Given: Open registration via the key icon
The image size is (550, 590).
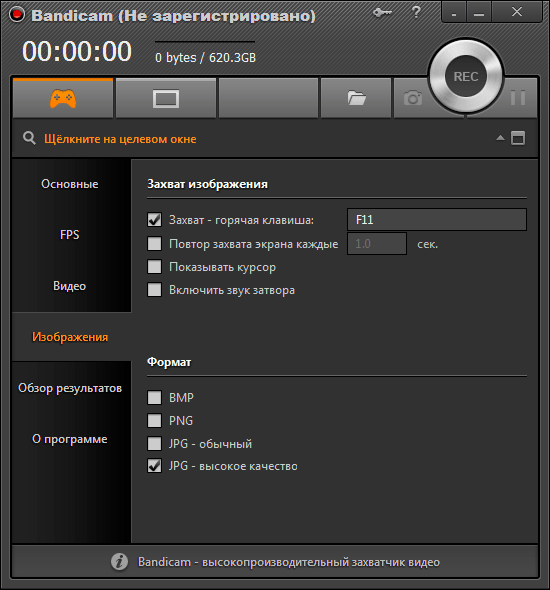Looking at the screenshot, I should click(382, 13).
